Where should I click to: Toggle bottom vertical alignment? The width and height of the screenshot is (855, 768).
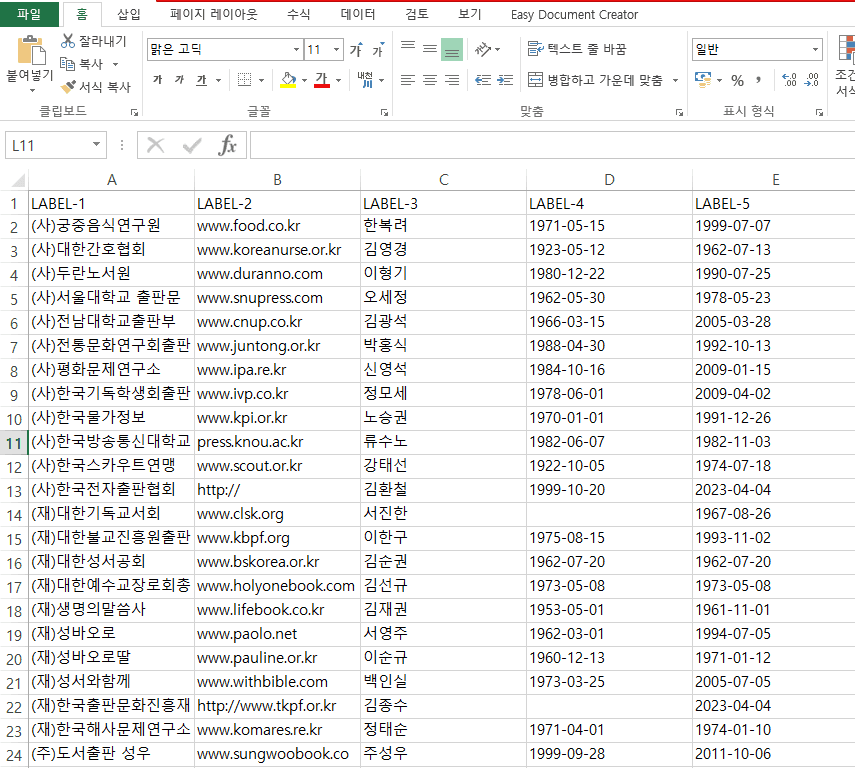click(x=451, y=50)
